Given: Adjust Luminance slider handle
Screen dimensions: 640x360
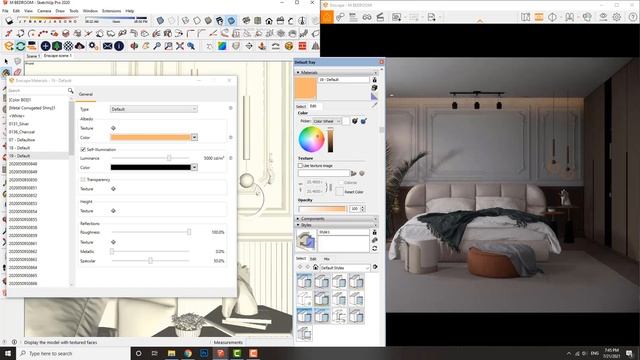Looking at the screenshot, I should point(169,158).
